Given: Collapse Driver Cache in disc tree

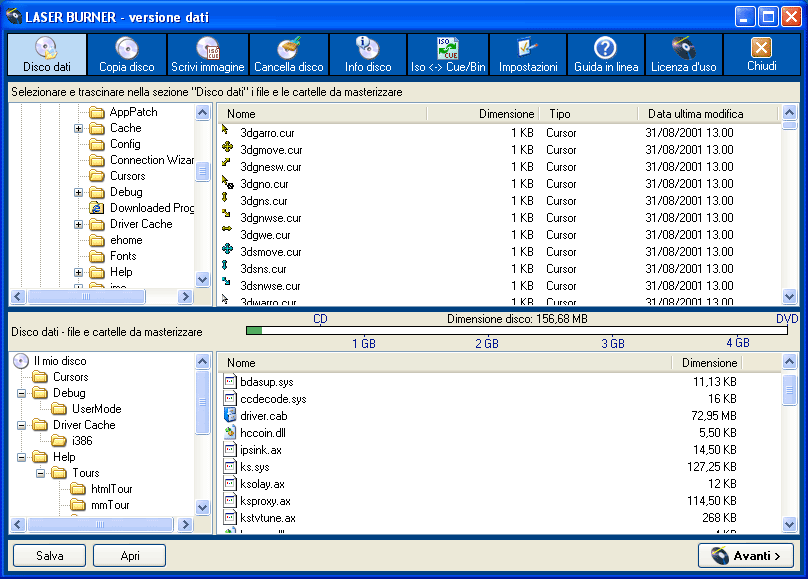Looking at the screenshot, I should click(22, 425).
